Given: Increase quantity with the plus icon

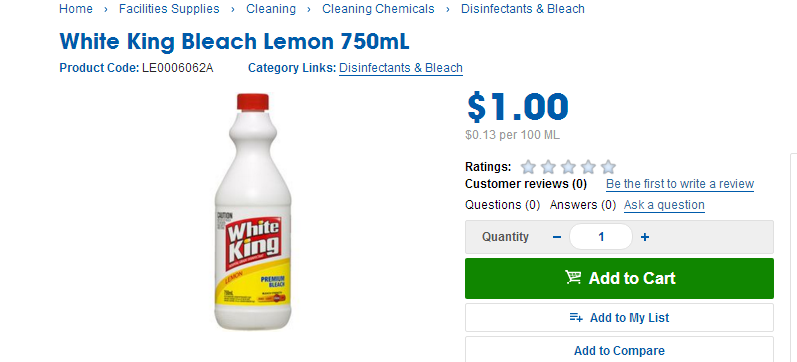Looking at the screenshot, I should pos(645,237).
